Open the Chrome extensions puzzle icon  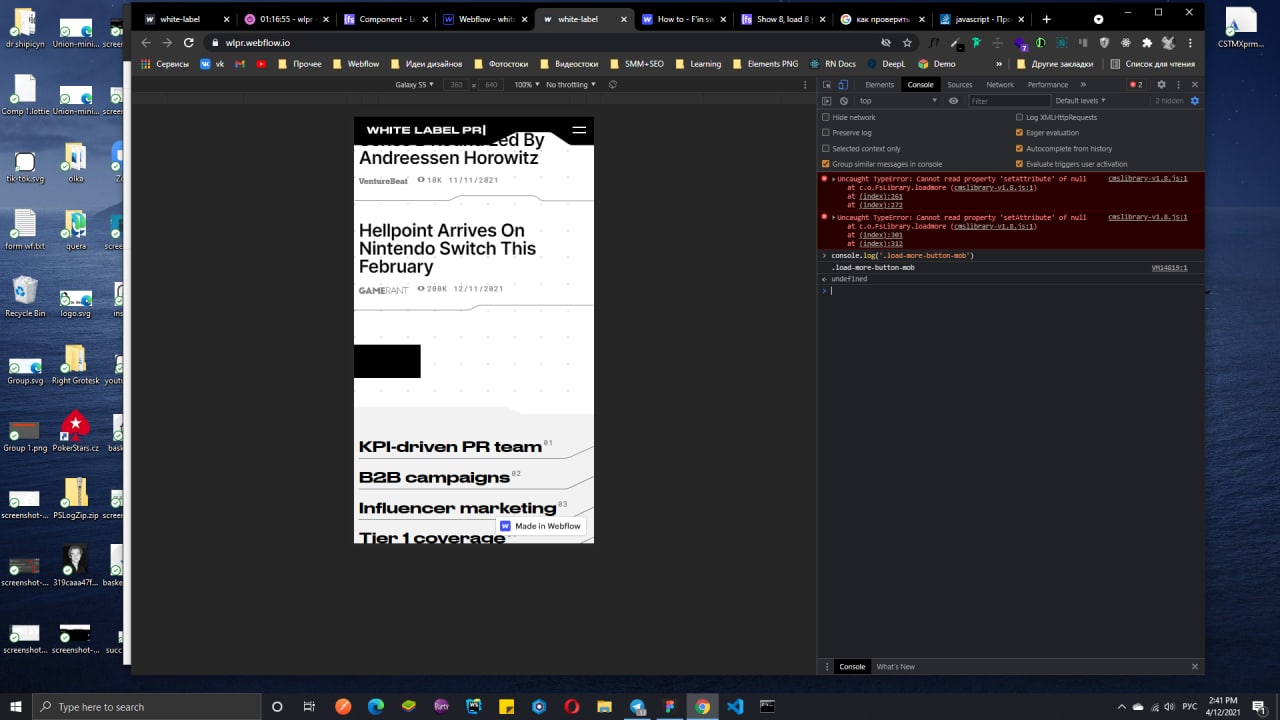(1147, 43)
